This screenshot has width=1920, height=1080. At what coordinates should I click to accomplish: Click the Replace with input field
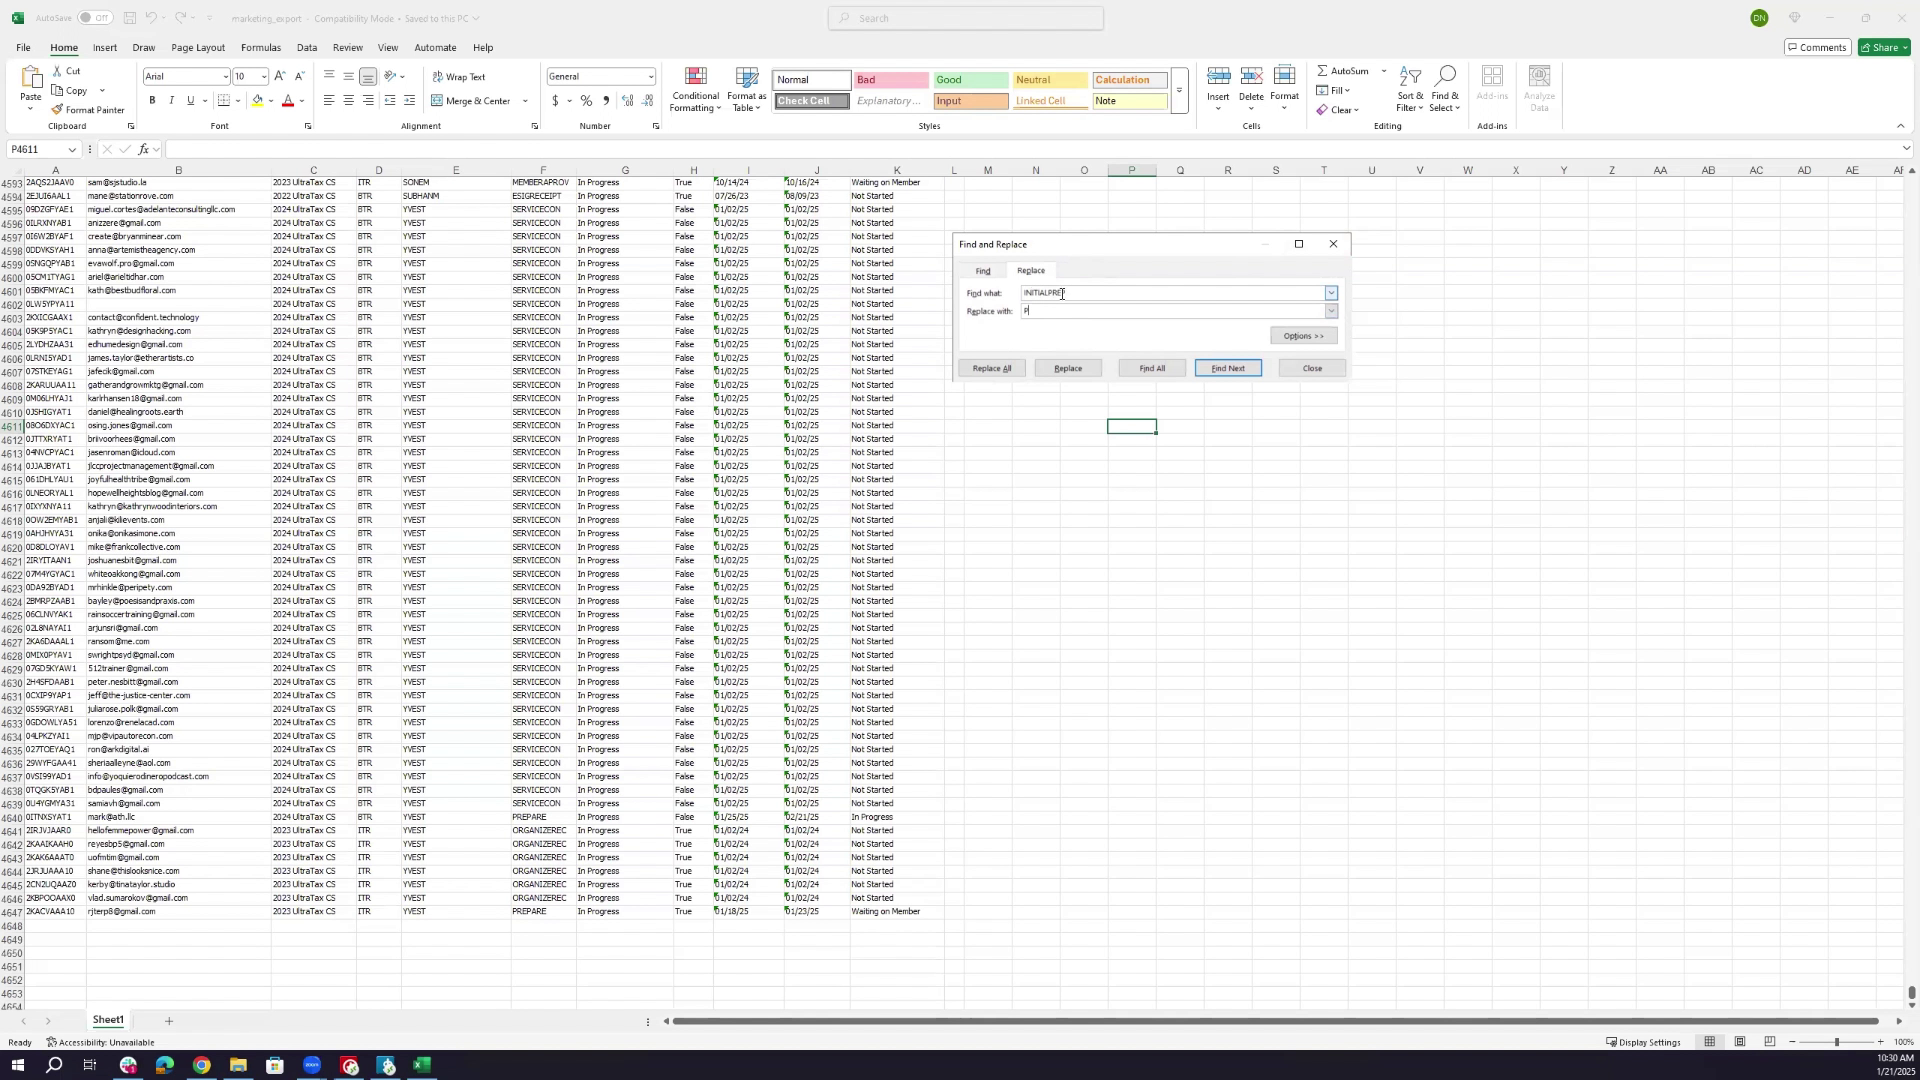click(1173, 312)
